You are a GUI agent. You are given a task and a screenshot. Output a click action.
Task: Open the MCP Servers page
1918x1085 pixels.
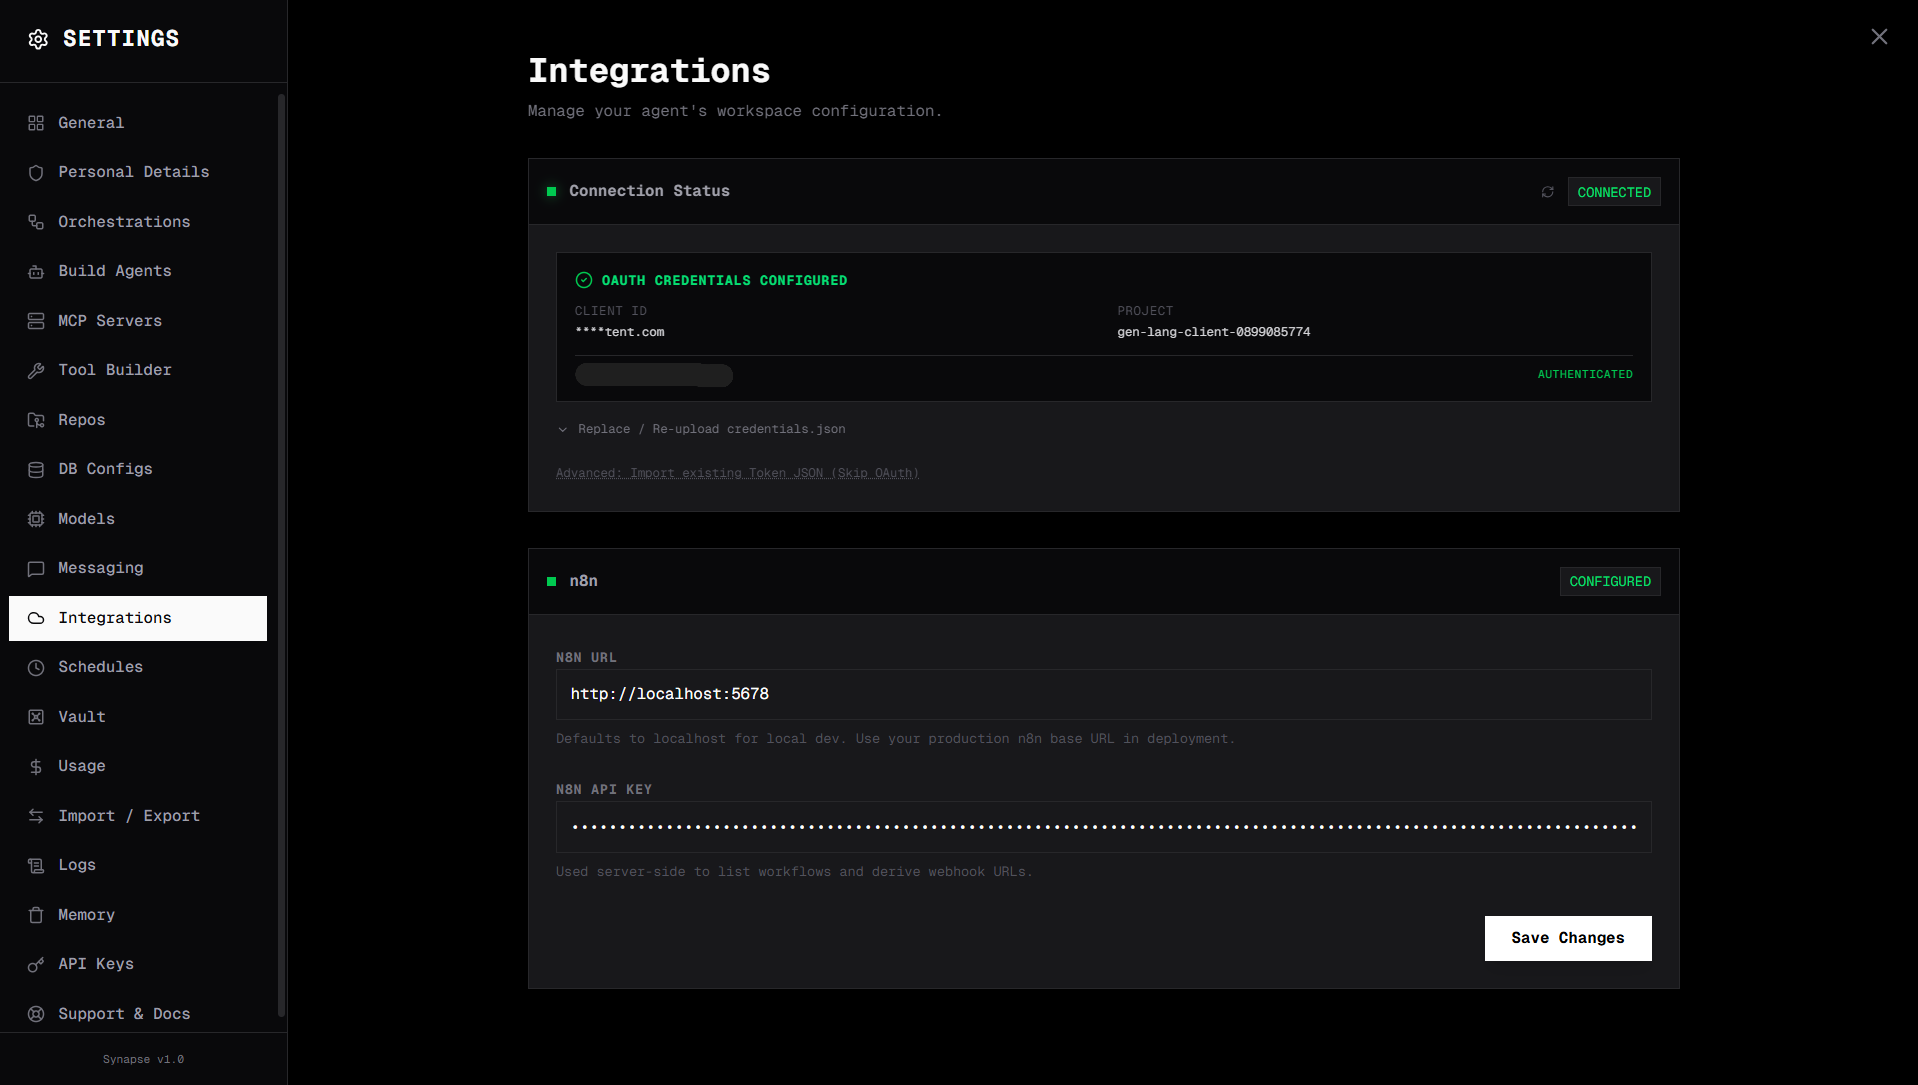point(138,321)
